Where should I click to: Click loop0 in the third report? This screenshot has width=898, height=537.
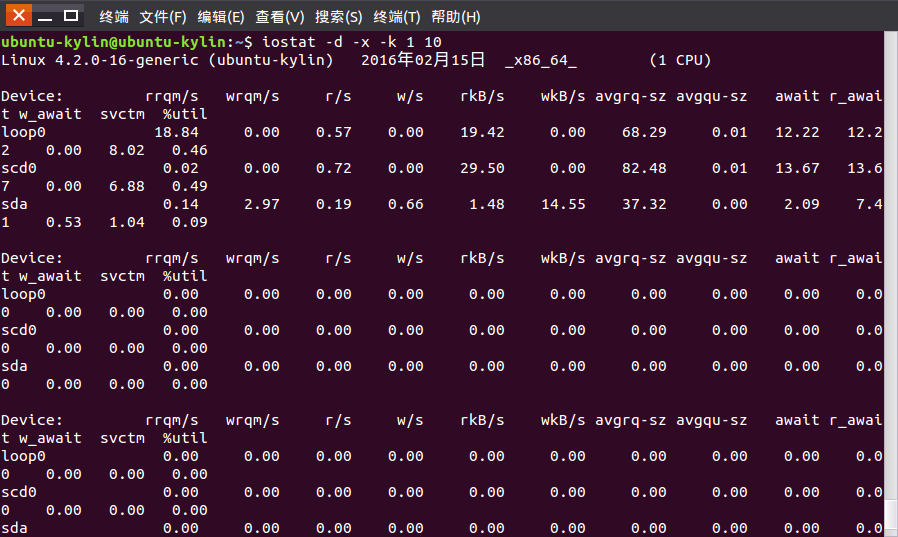coord(23,456)
